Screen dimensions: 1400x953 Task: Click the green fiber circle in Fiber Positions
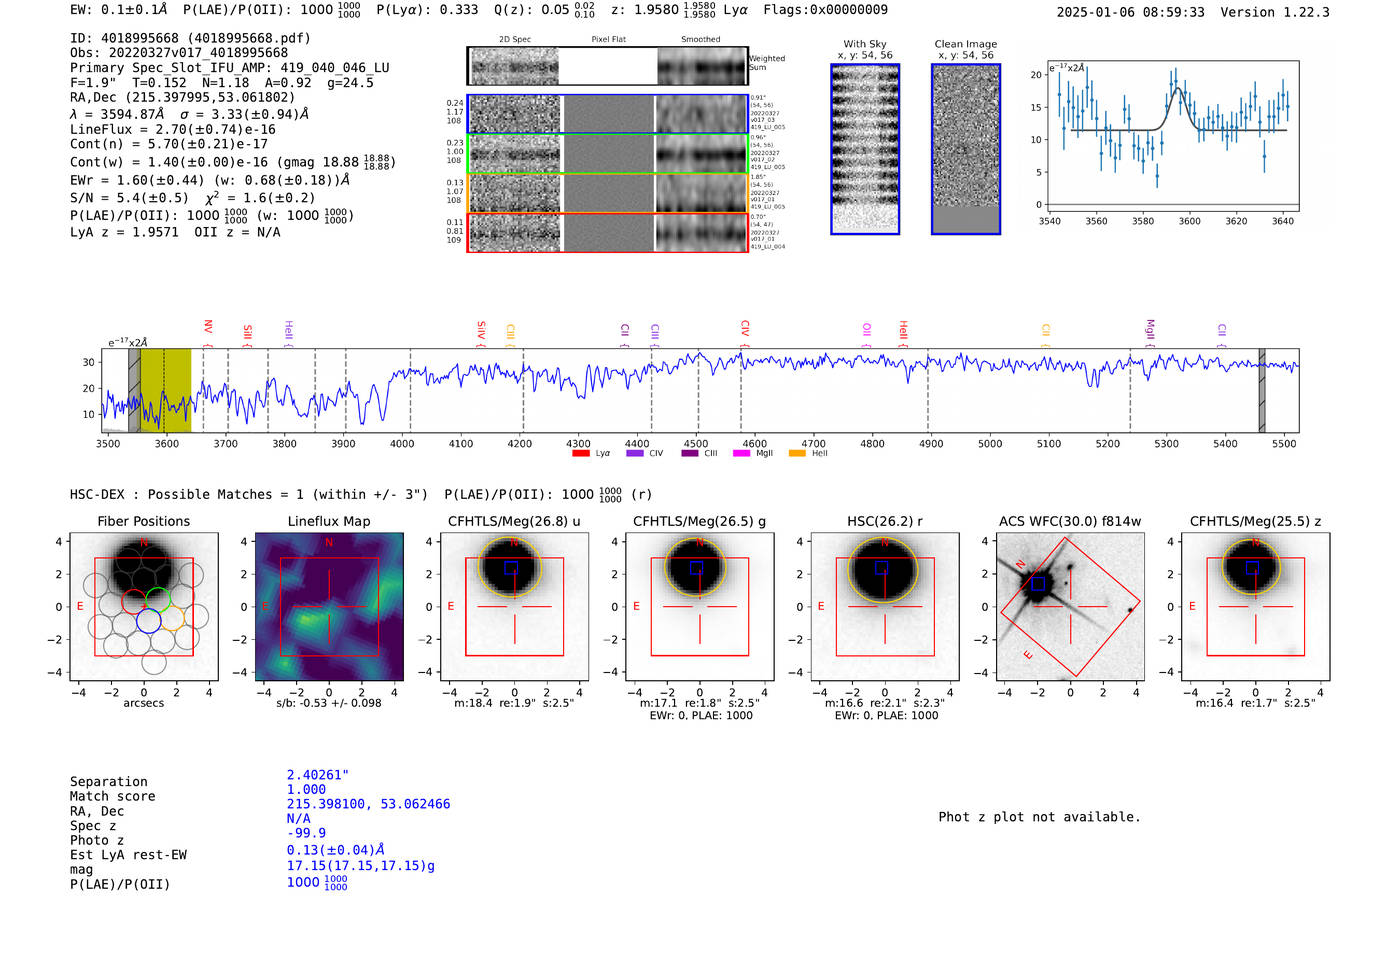(158, 600)
